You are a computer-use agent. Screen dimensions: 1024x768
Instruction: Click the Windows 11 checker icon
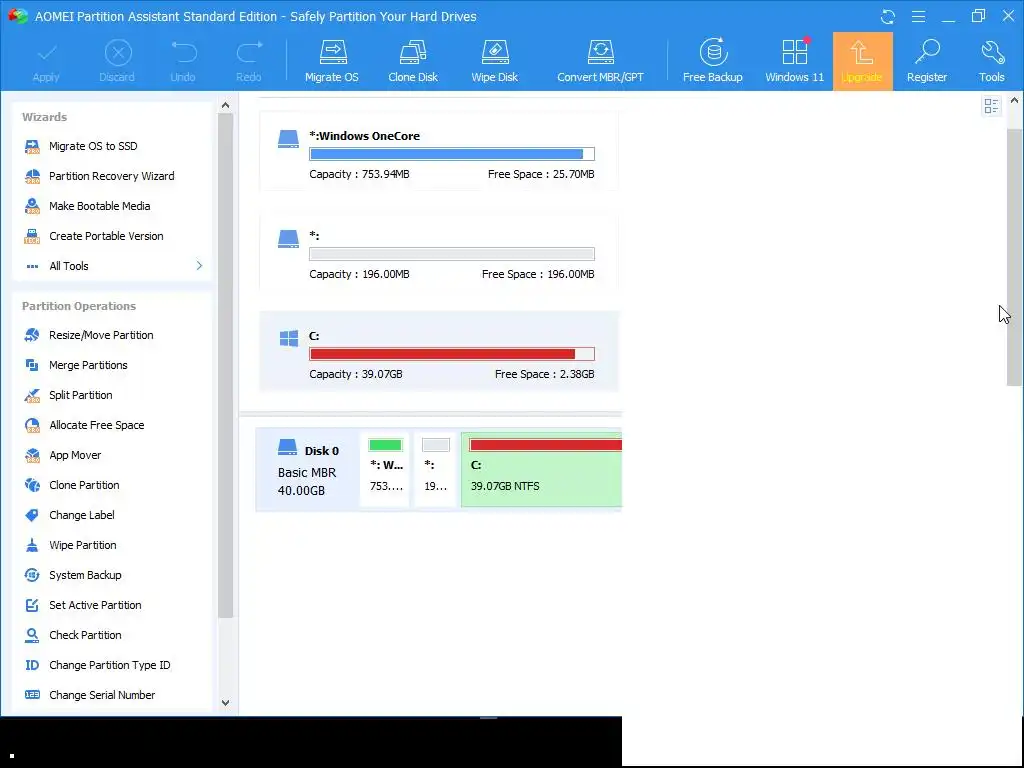pyautogui.click(x=794, y=61)
